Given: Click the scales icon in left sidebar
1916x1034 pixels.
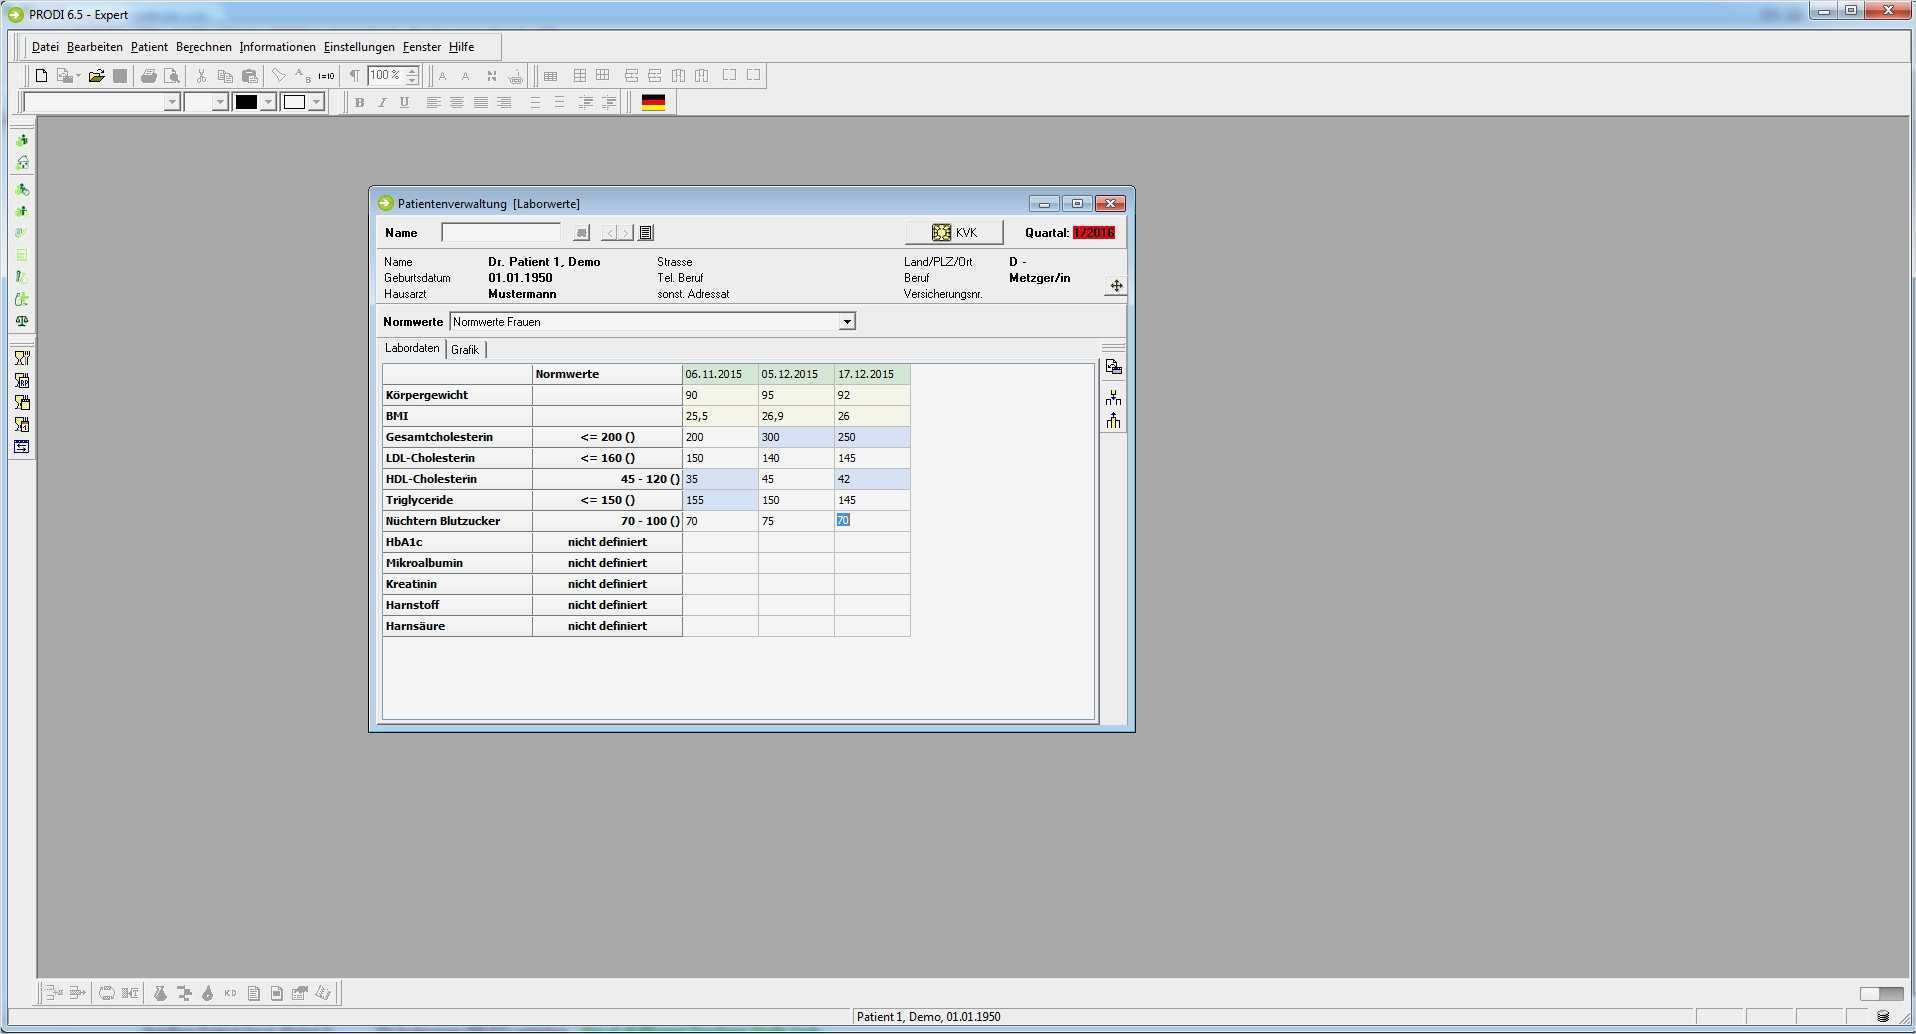Looking at the screenshot, I should tap(21, 321).
